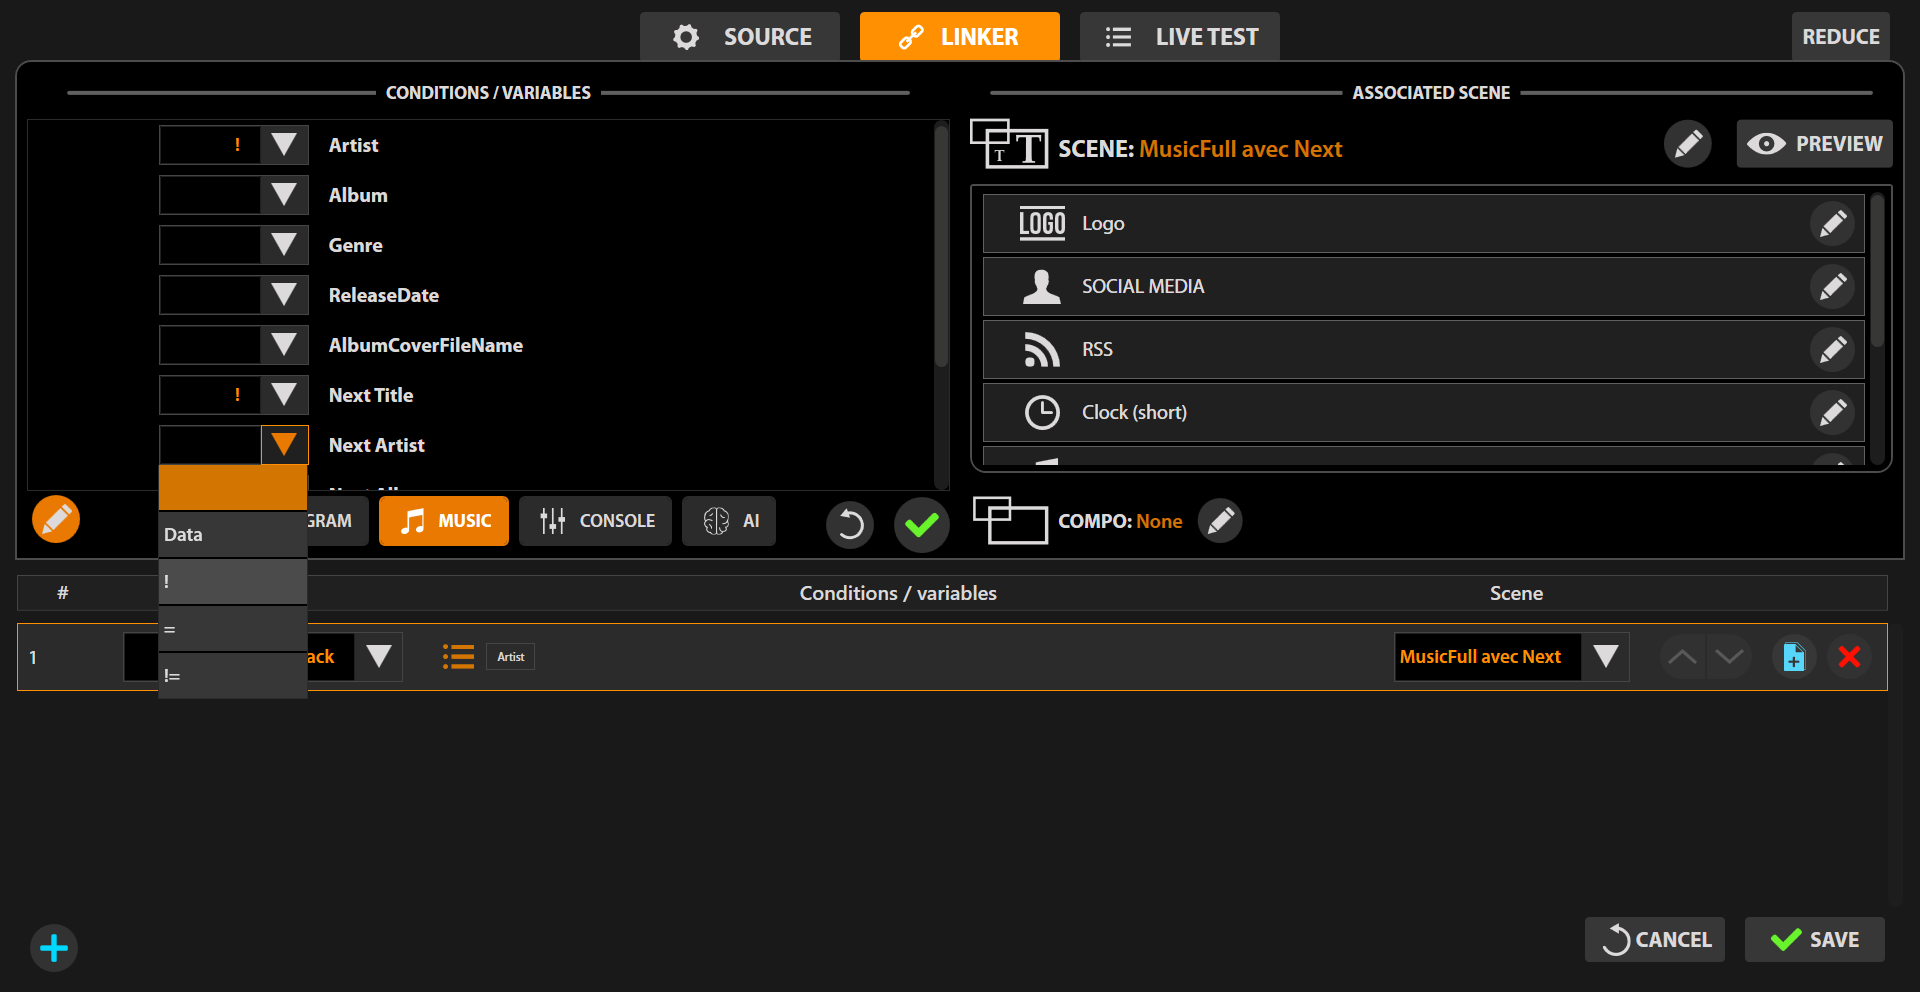Toggle the PREVIEW eye button
Screen dimensions: 1920x992
pos(1814,144)
